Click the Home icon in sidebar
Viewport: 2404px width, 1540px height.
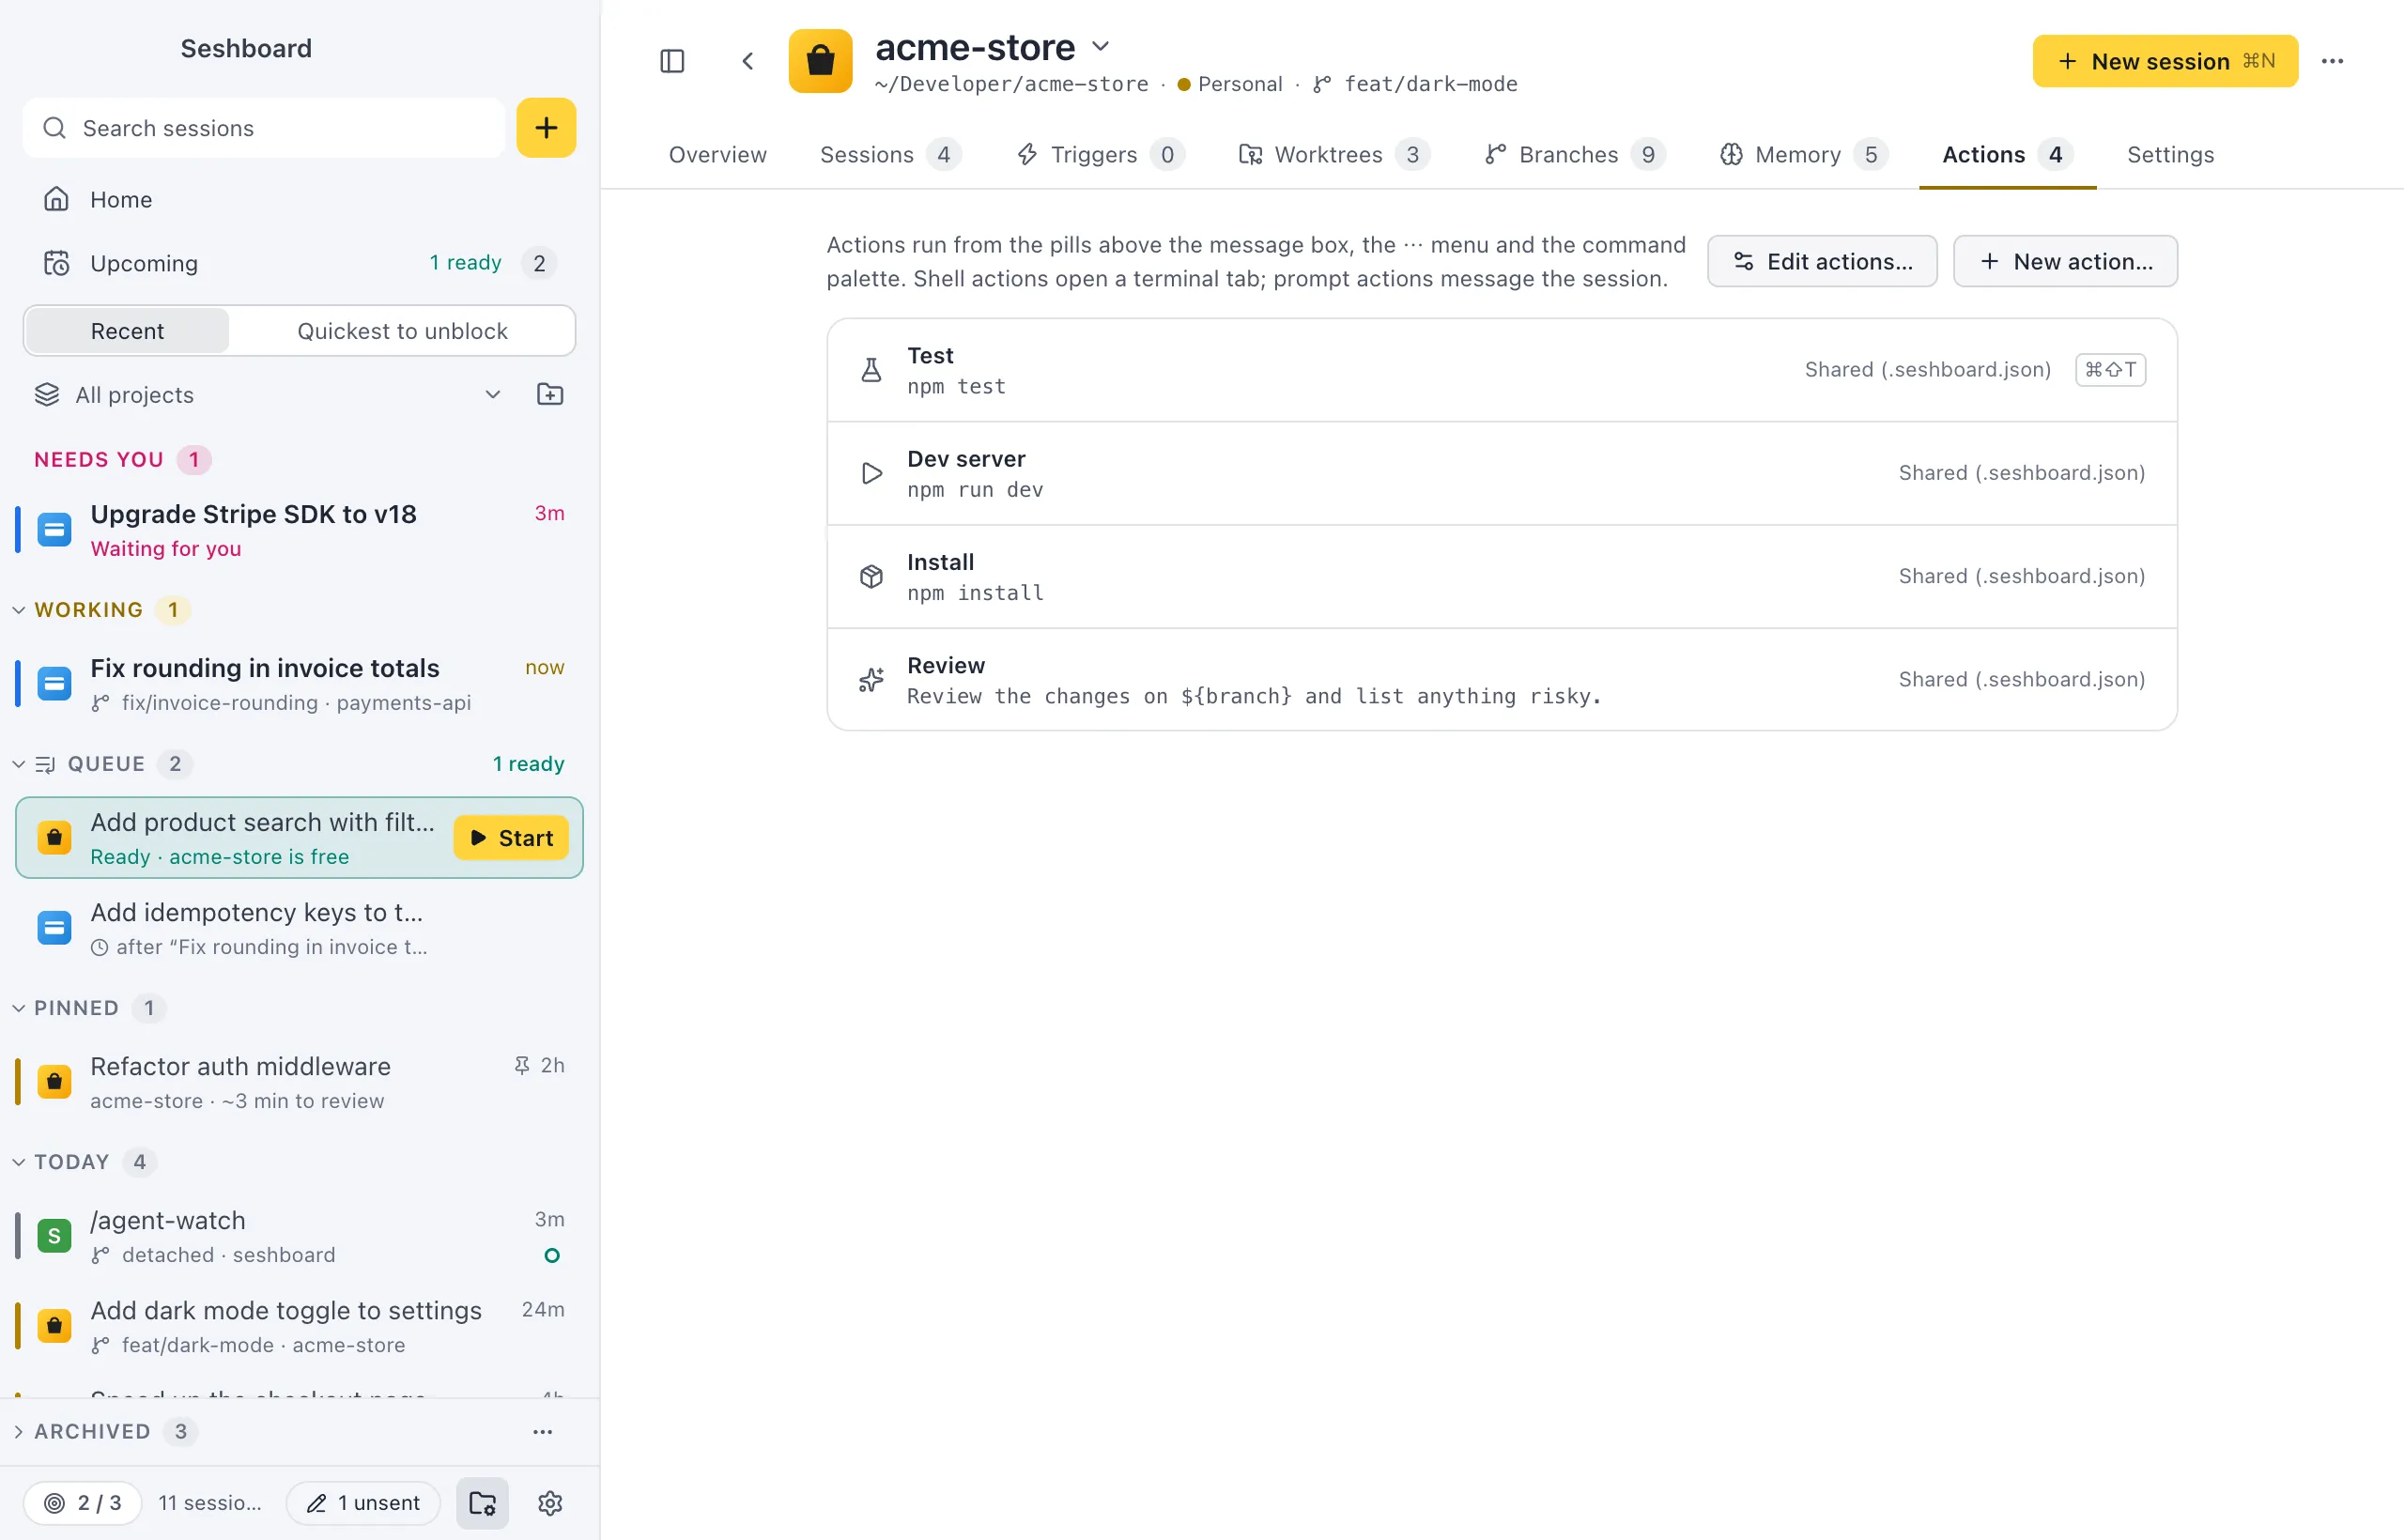pos(56,199)
